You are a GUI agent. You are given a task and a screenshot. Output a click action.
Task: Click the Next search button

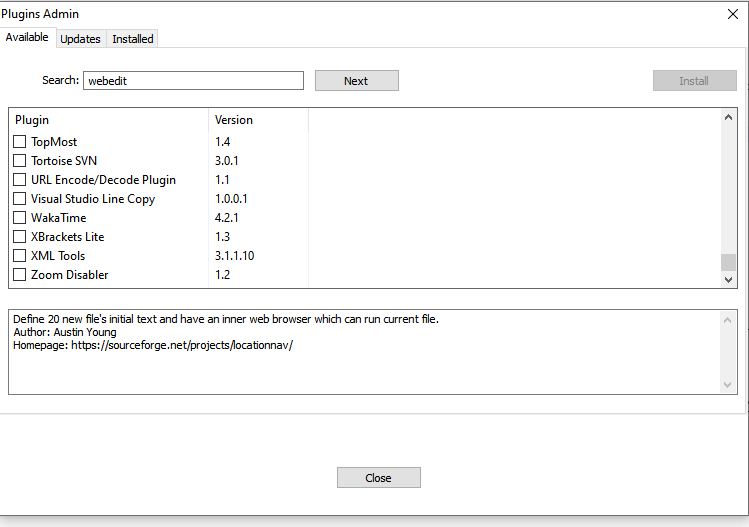(357, 81)
